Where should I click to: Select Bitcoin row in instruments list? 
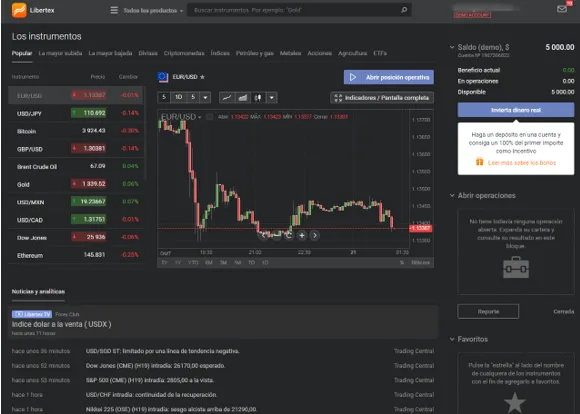click(77, 131)
